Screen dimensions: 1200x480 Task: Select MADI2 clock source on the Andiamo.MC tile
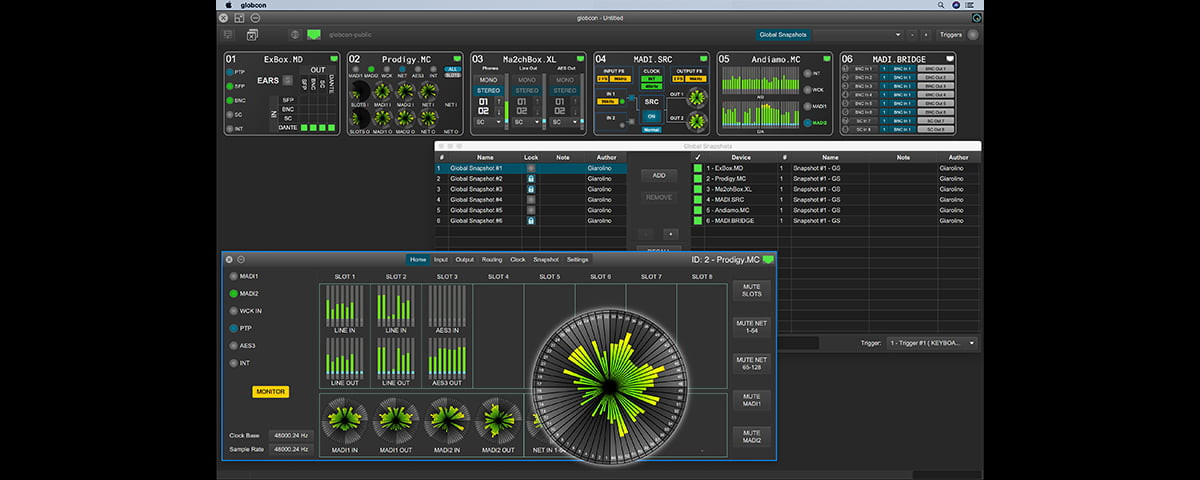tap(807, 122)
